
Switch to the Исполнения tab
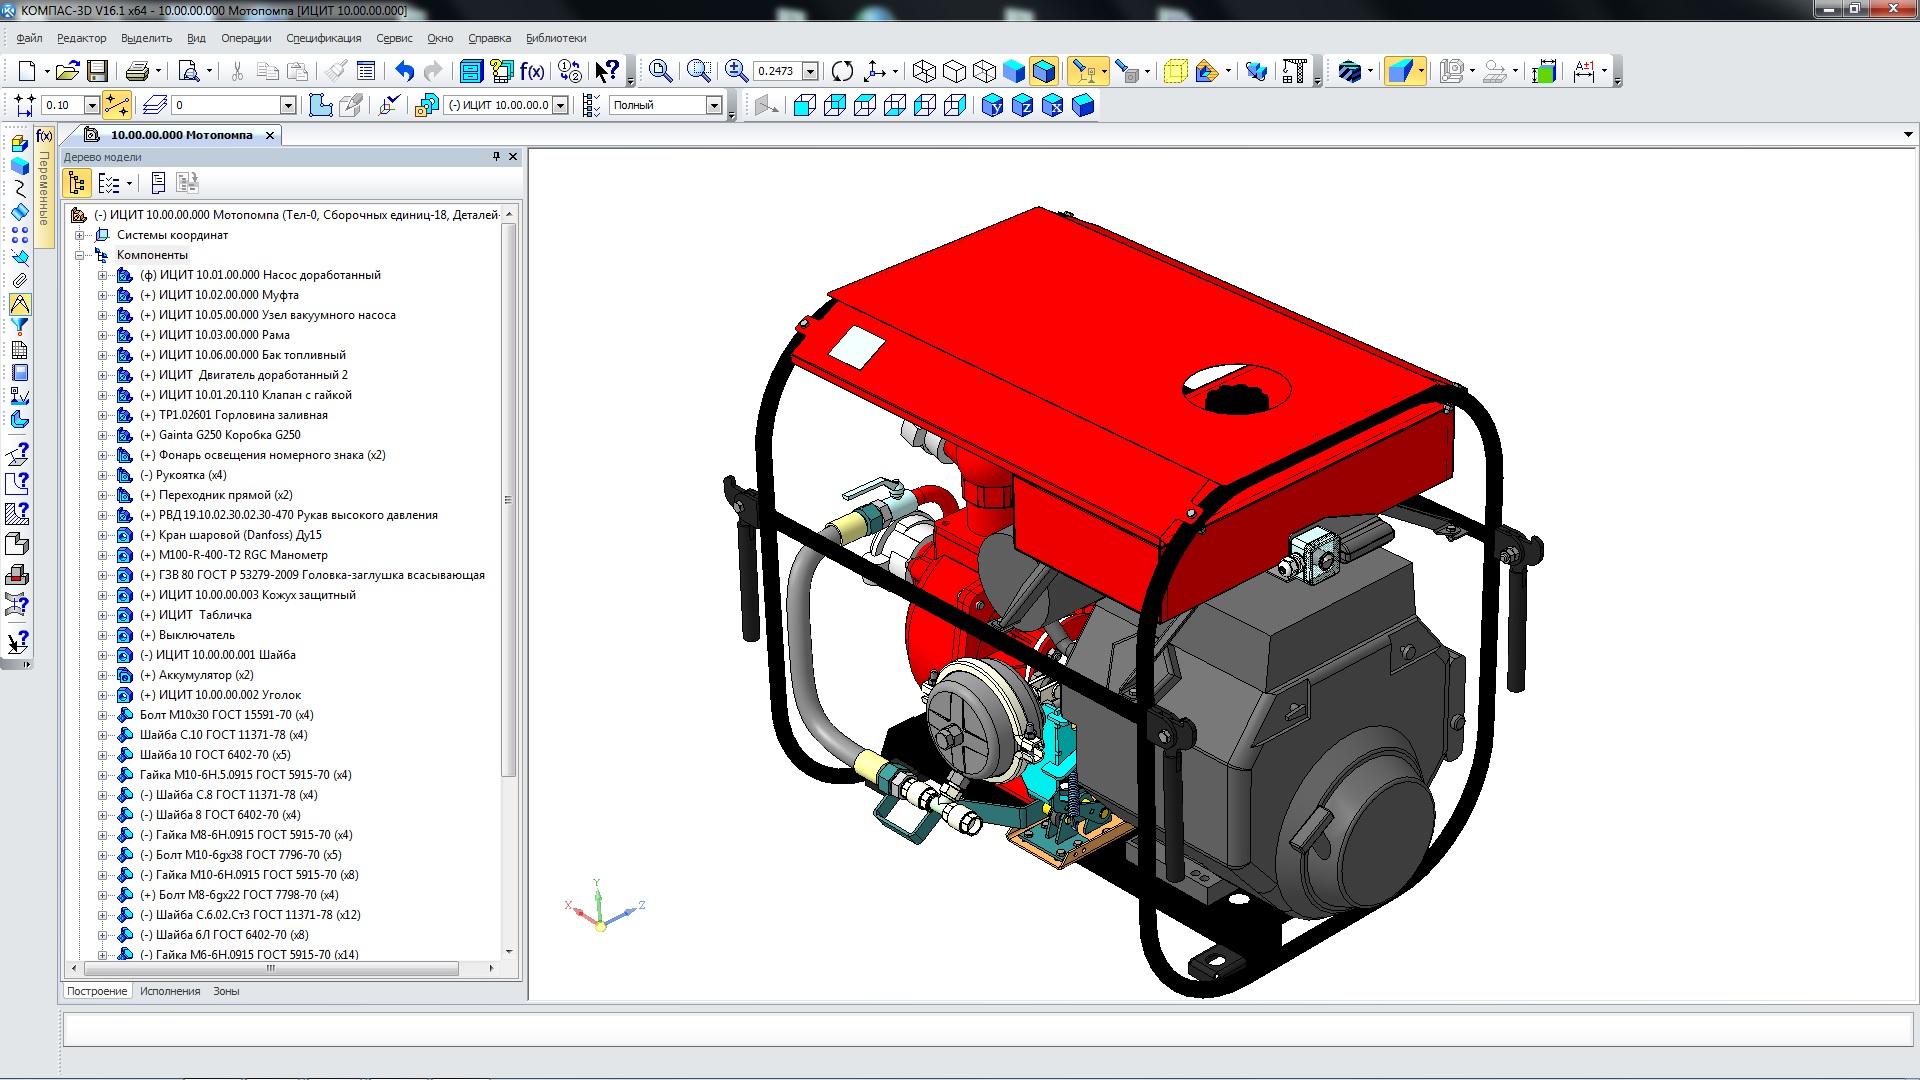(x=170, y=991)
